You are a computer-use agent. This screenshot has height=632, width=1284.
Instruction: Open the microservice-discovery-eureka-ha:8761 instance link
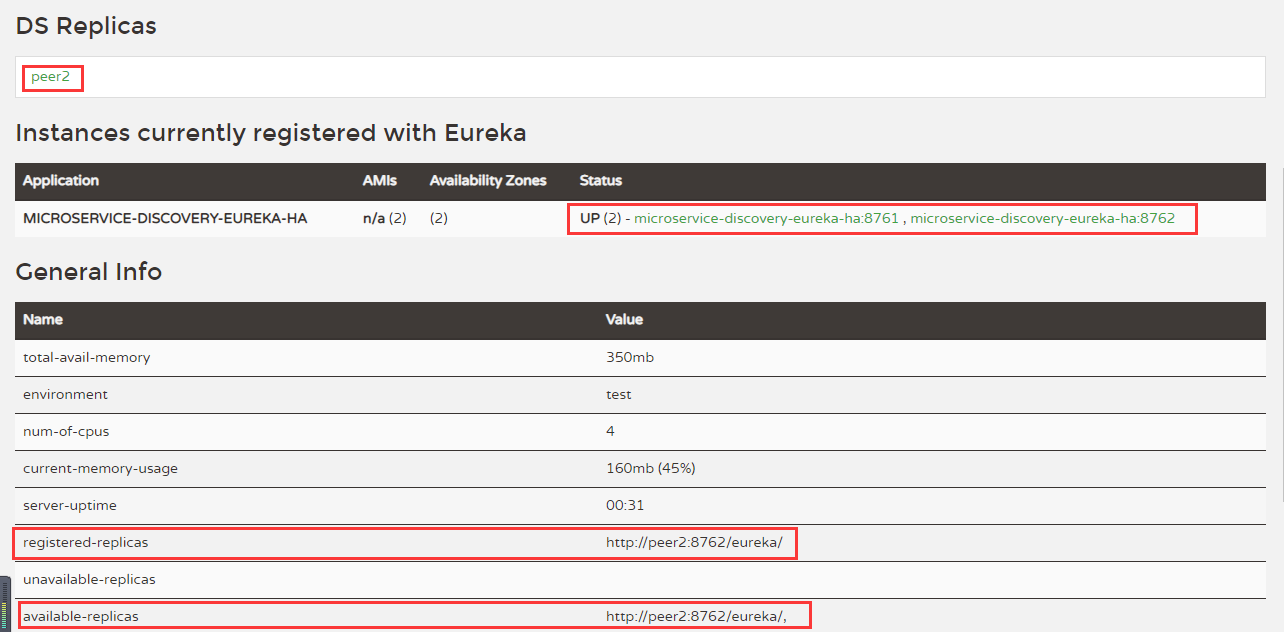(767, 217)
